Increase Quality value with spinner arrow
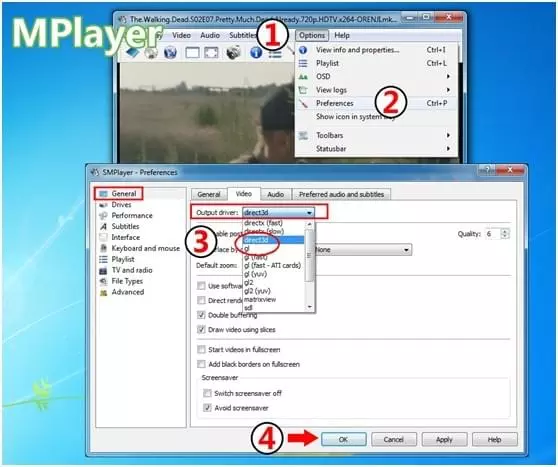Screen dimensions: 558x467 point(505,231)
